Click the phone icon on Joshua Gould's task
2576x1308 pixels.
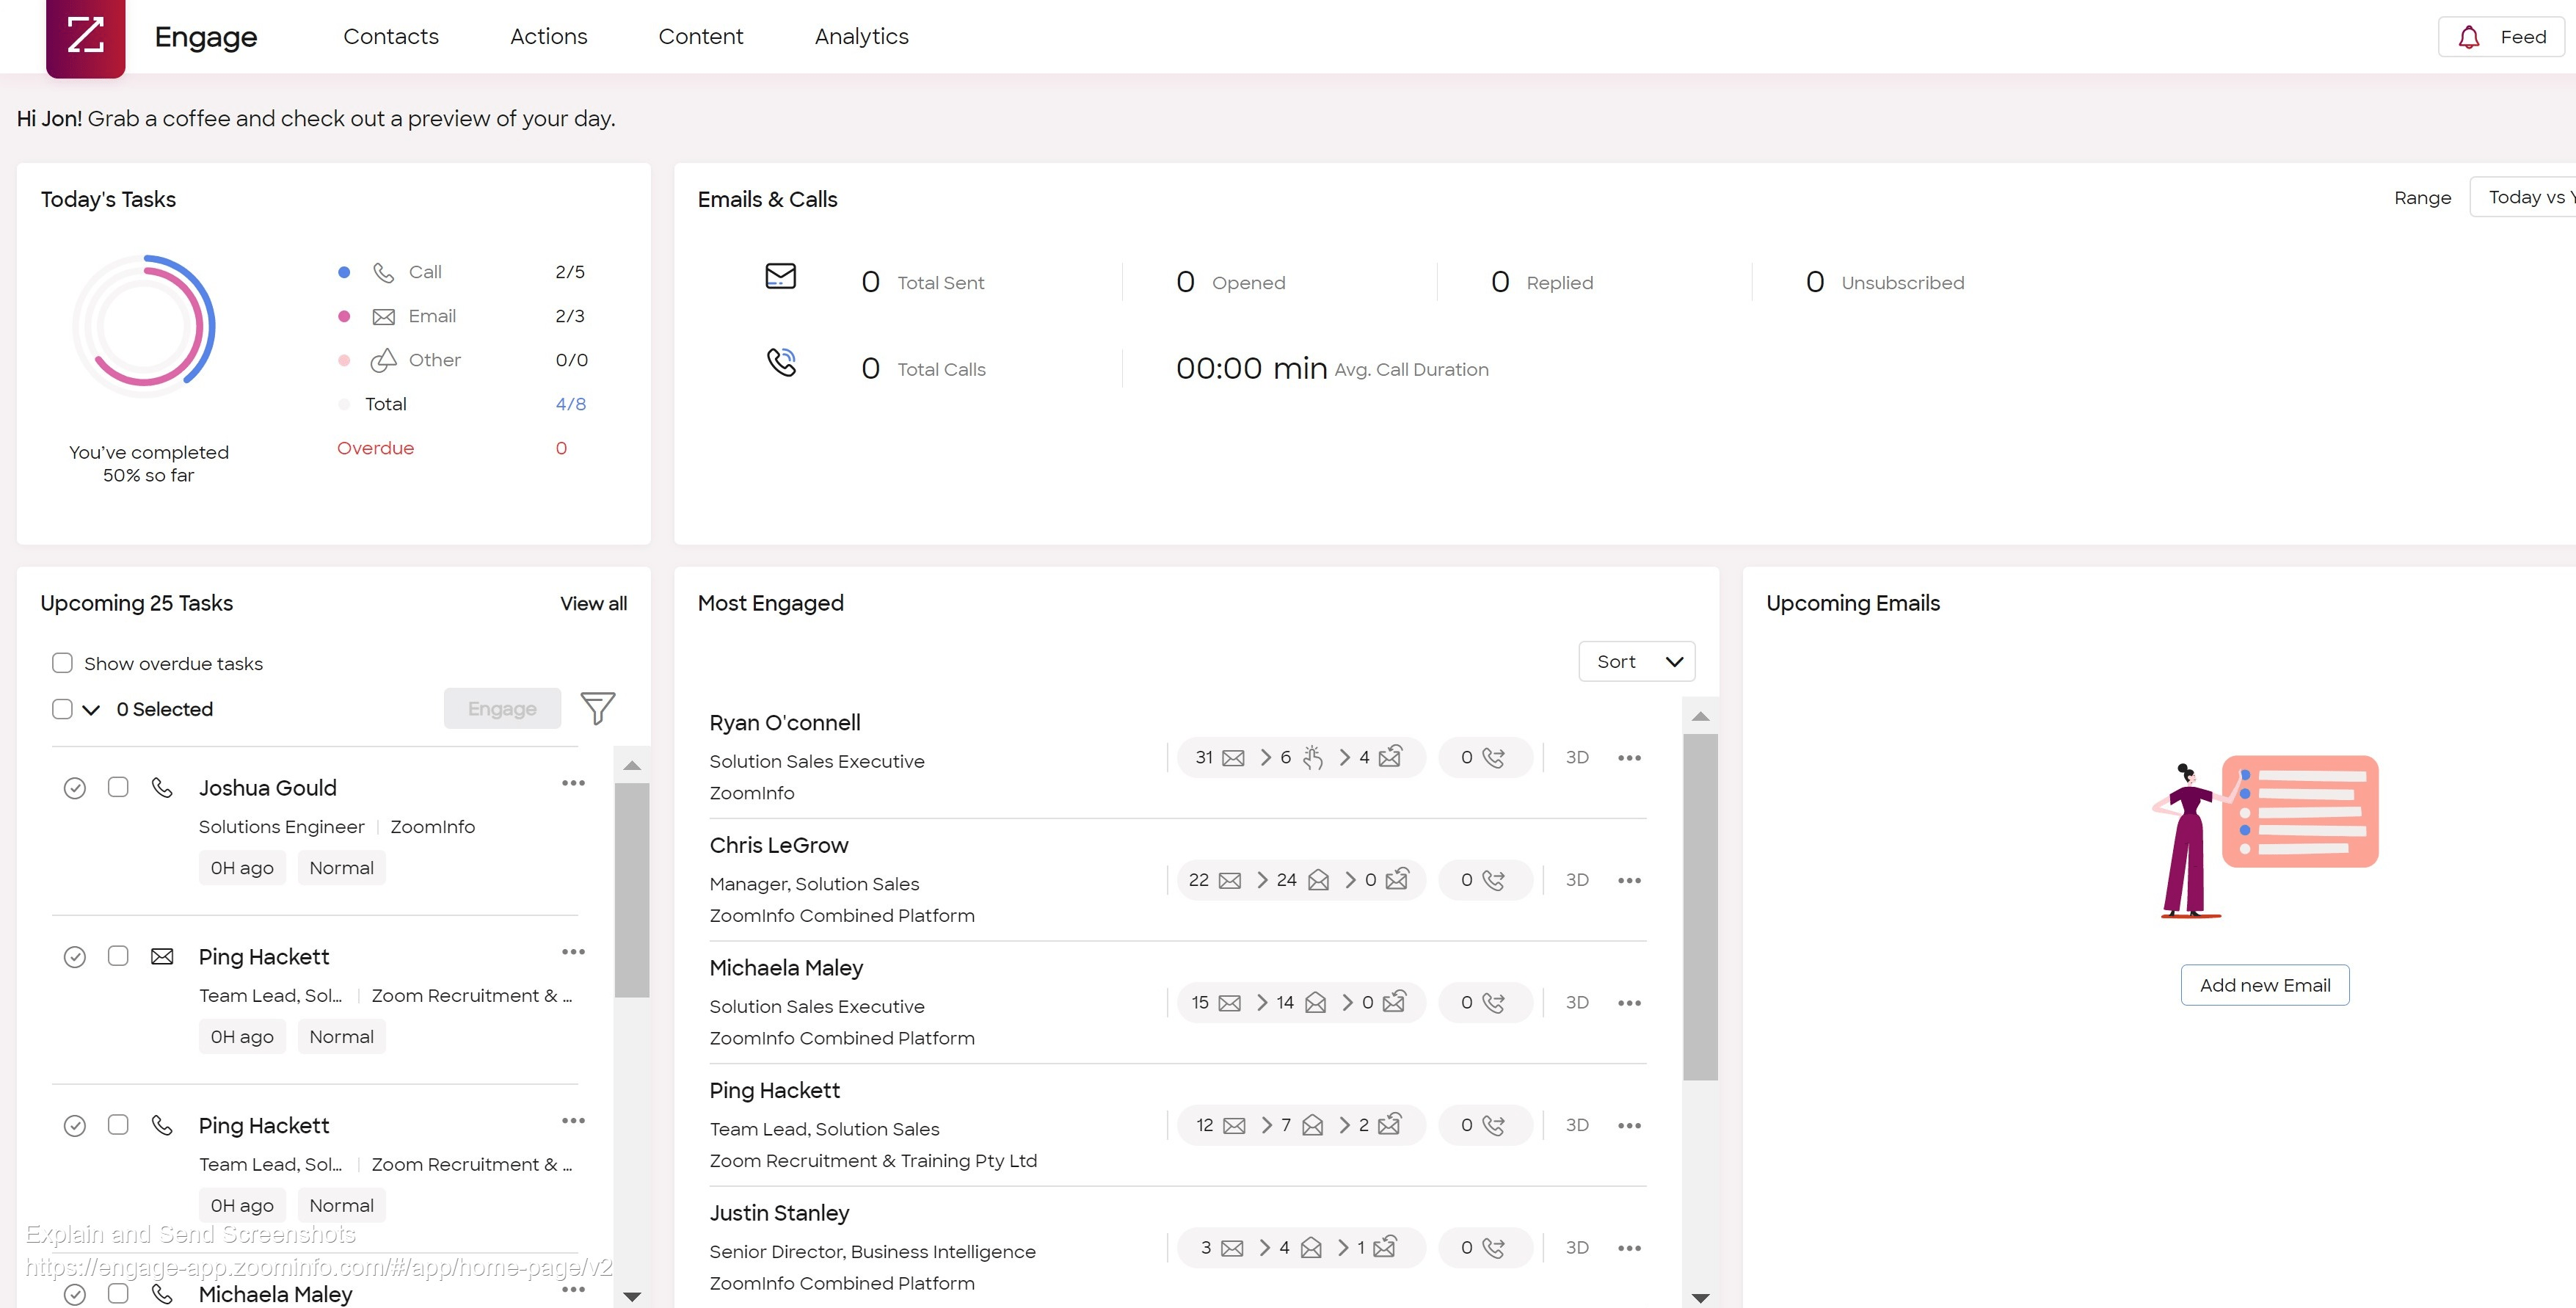click(162, 787)
